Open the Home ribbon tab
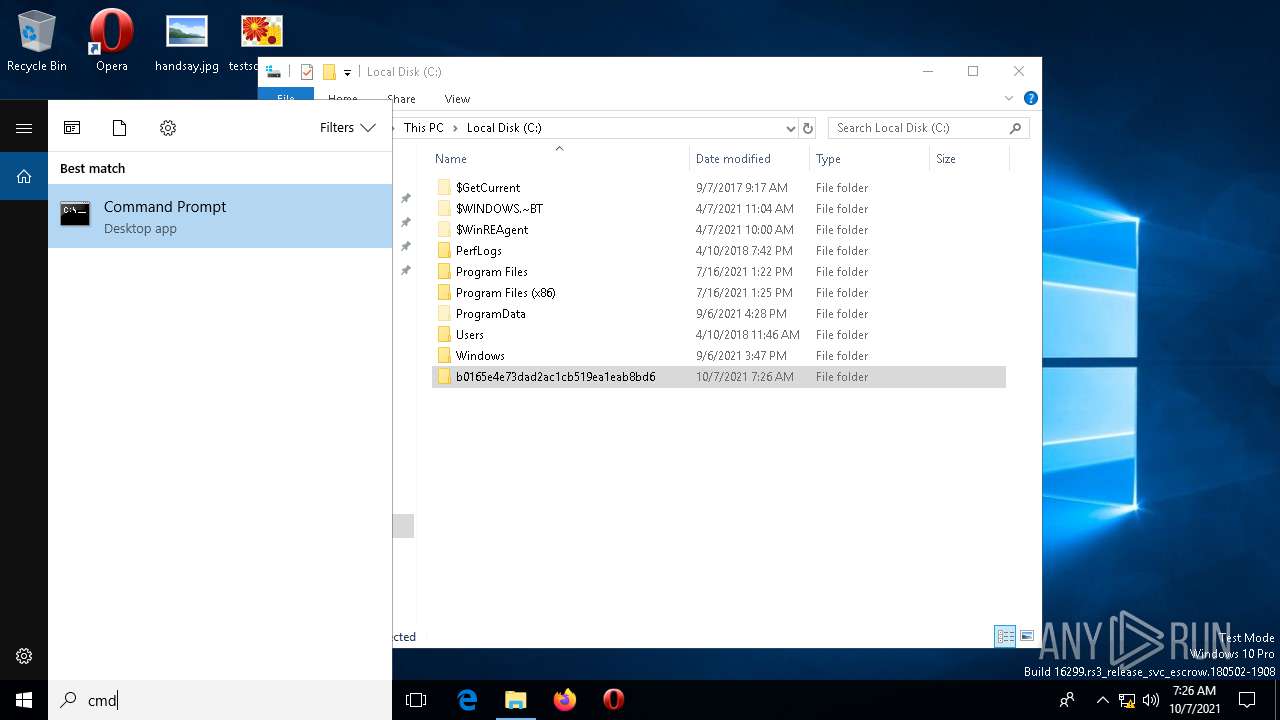The height and width of the screenshot is (720, 1280). tap(342, 99)
